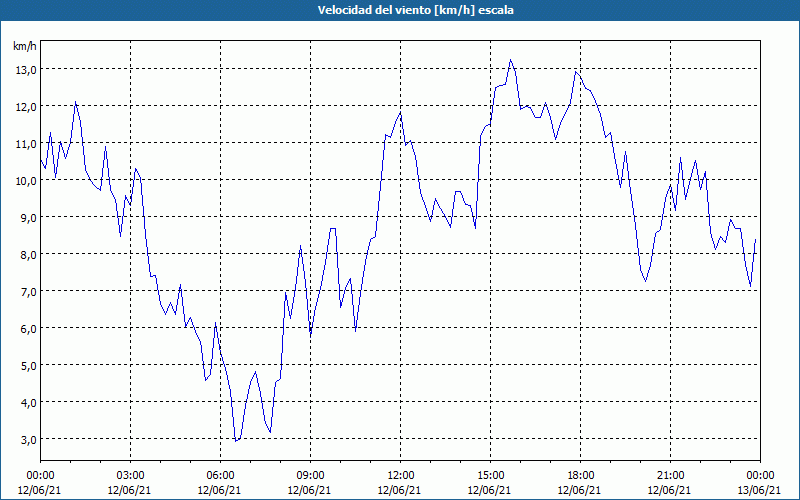Click the '00:00' time label above 12/06/21
The image size is (800, 500).
40,476
